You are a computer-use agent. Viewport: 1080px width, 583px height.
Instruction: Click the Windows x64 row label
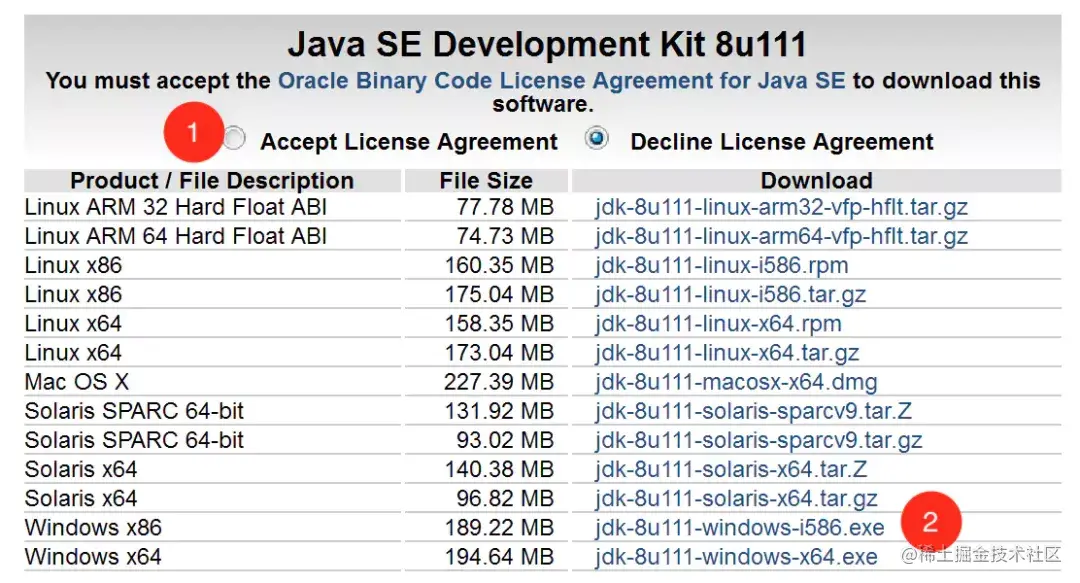click(93, 557)
